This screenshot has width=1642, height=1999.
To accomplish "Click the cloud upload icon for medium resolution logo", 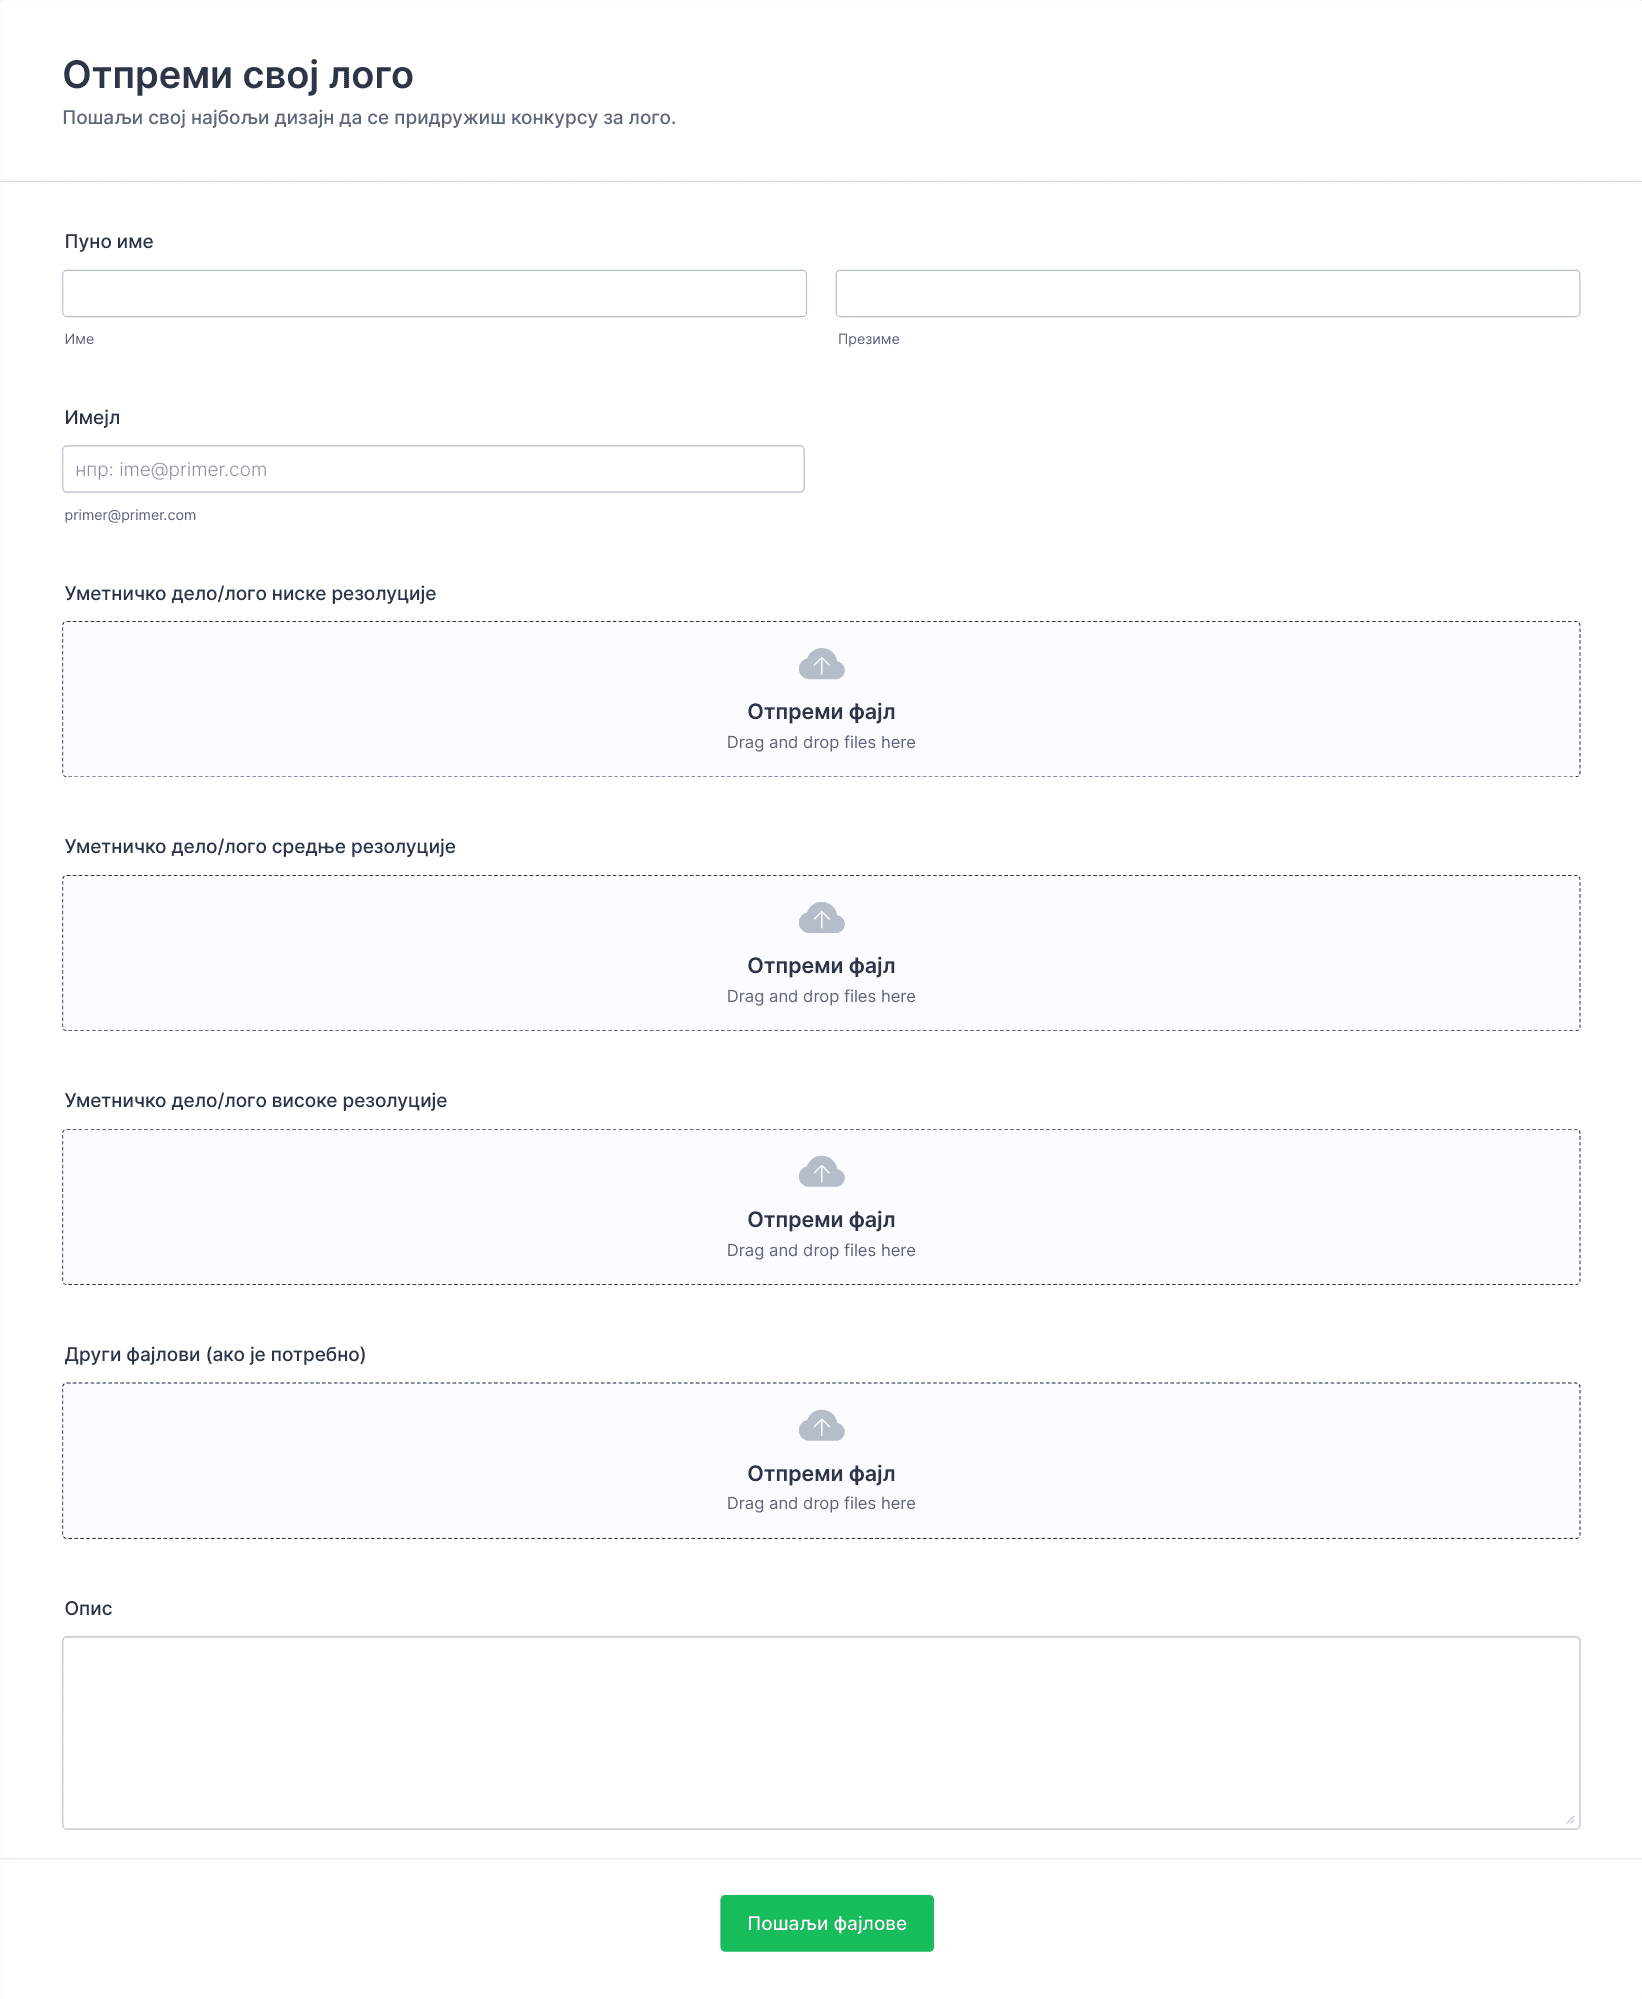I will tap(821, 918).
